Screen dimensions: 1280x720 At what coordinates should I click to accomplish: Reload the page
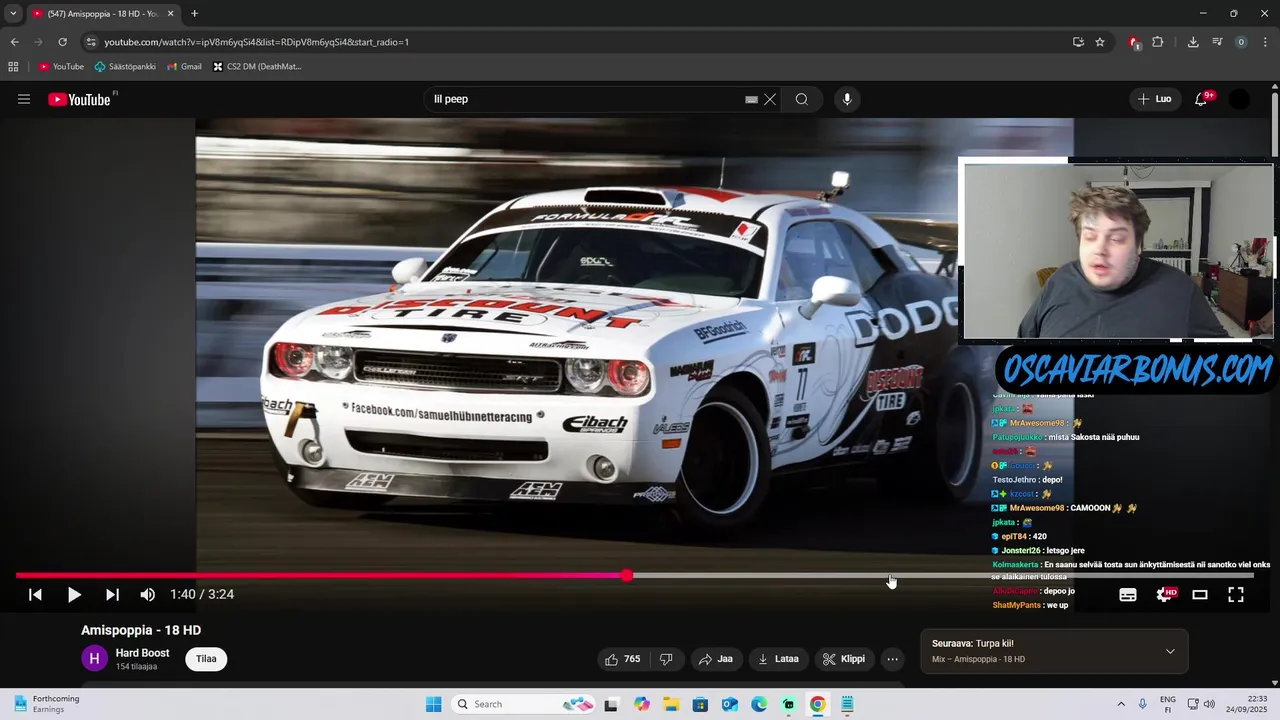click(62, 42)
